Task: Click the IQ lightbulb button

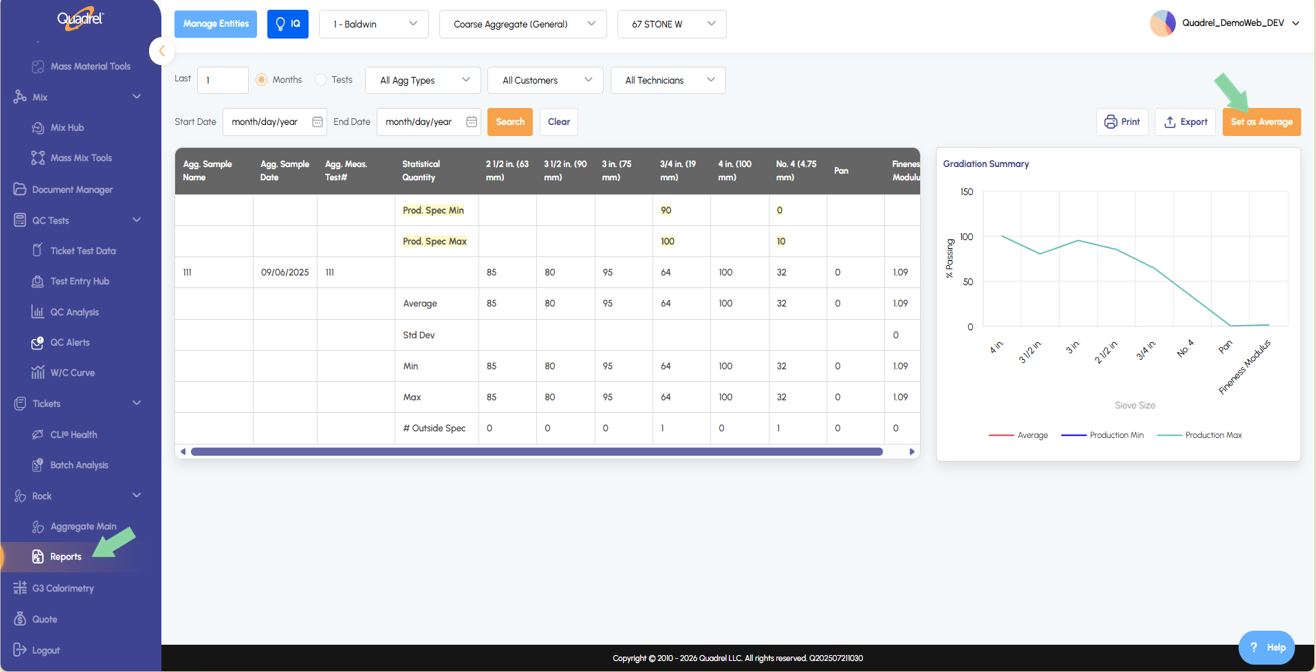Action: point(287,24)
